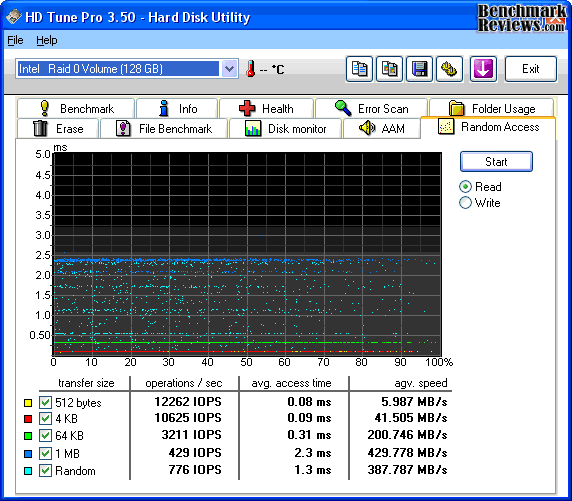
Task: Click the save floppy disk icon
Action: coord(419,69)
